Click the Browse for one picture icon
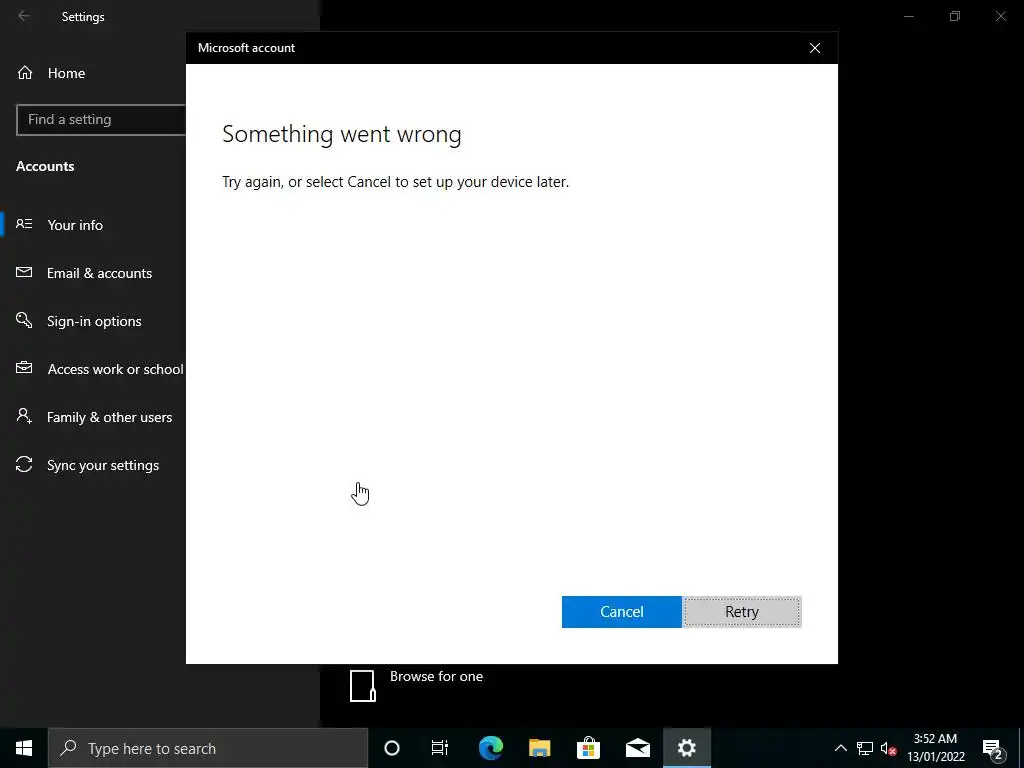 click(362, 686)
